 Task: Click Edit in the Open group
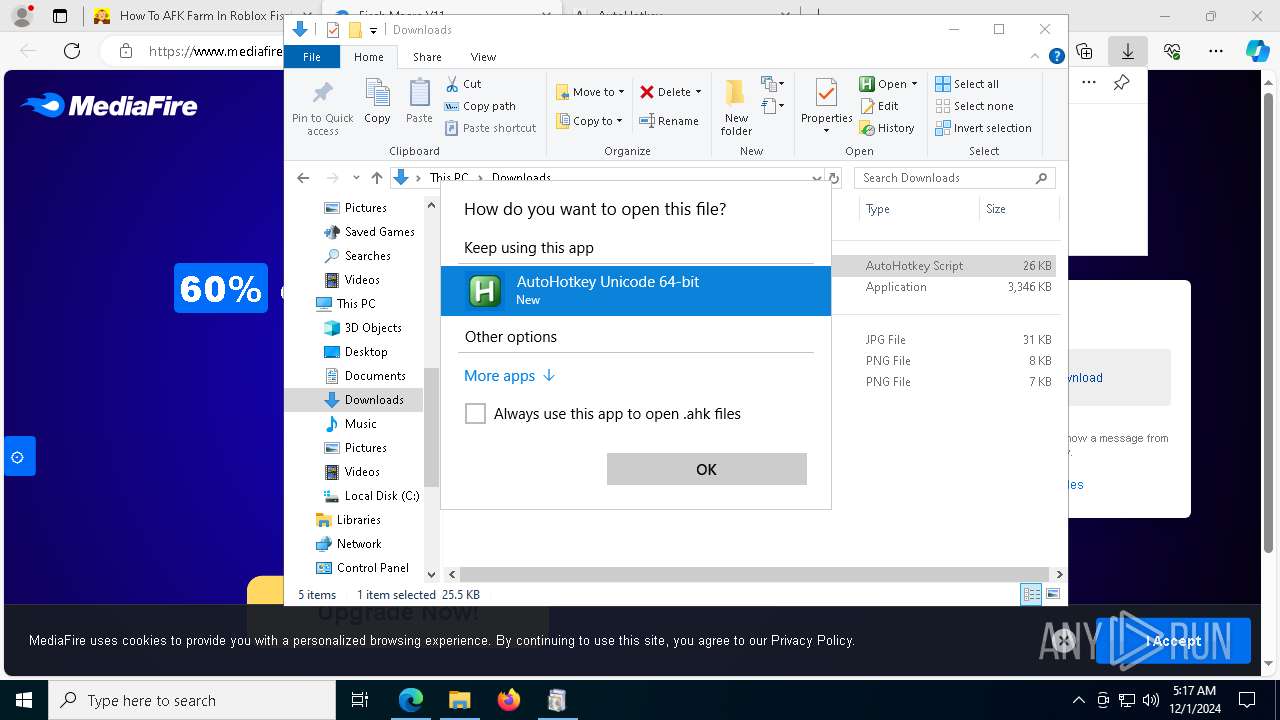point(879,106)
